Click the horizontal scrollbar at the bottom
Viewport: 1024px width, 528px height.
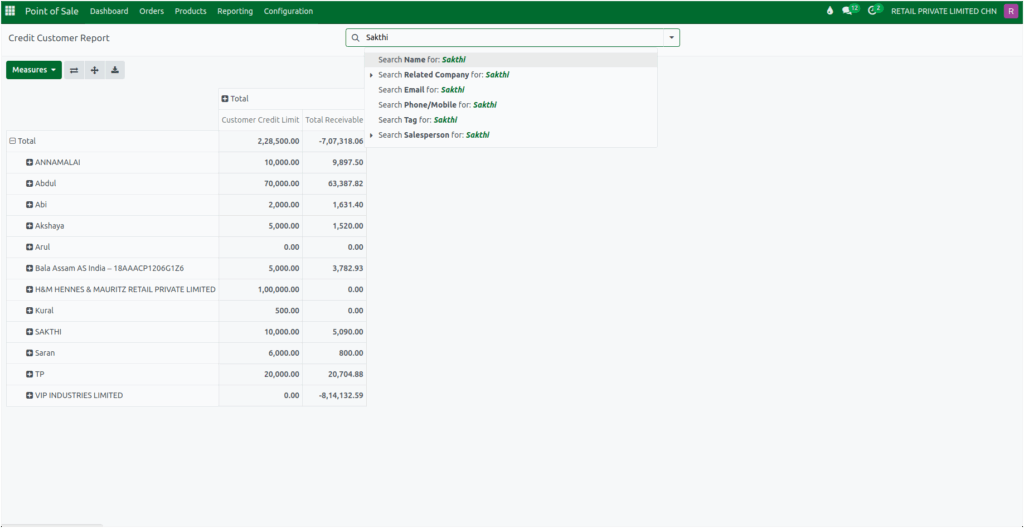point(52,525)
